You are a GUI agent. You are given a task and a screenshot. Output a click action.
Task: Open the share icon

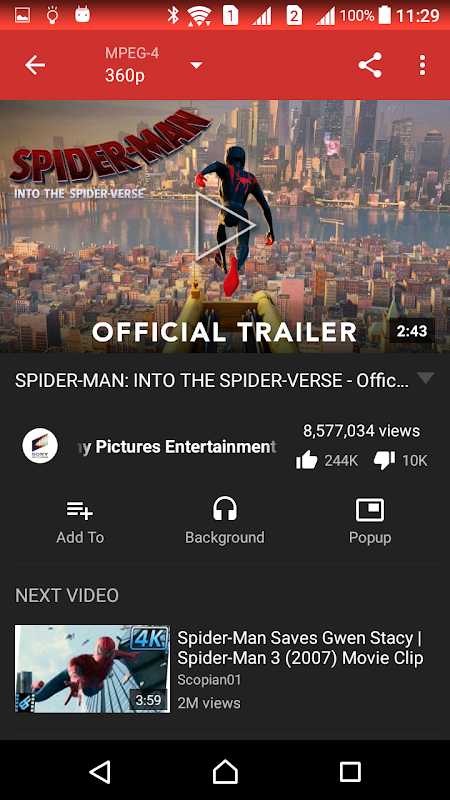tap(370, 65)
